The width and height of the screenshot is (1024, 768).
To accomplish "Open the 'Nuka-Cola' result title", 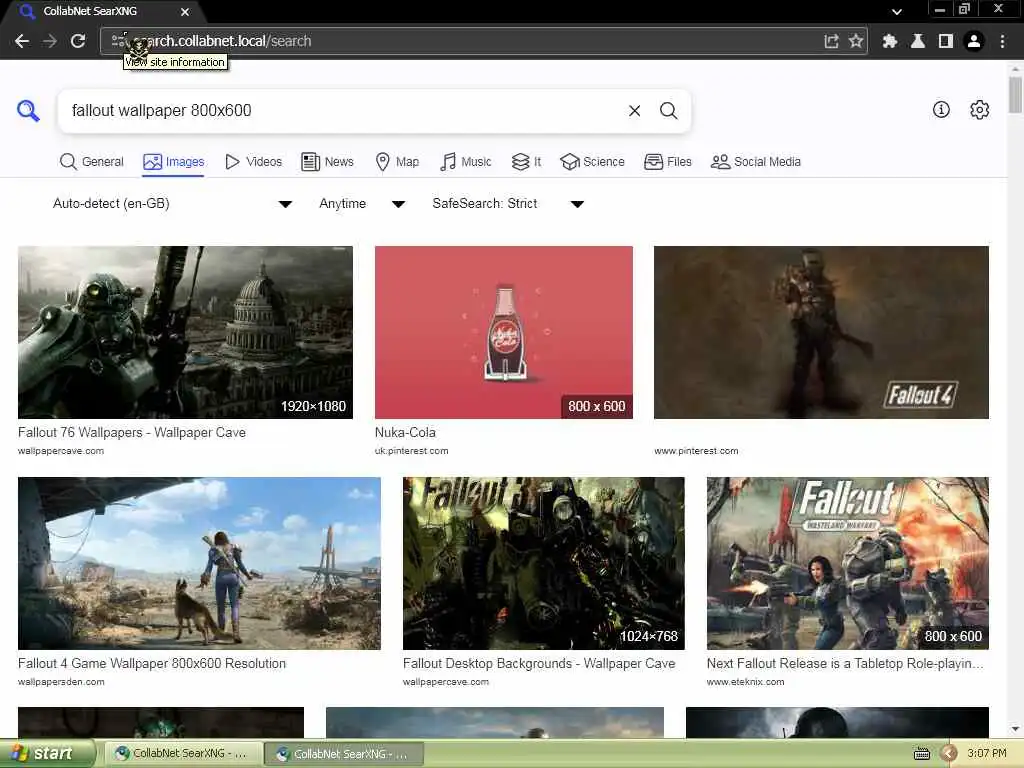I will (405, 432).
